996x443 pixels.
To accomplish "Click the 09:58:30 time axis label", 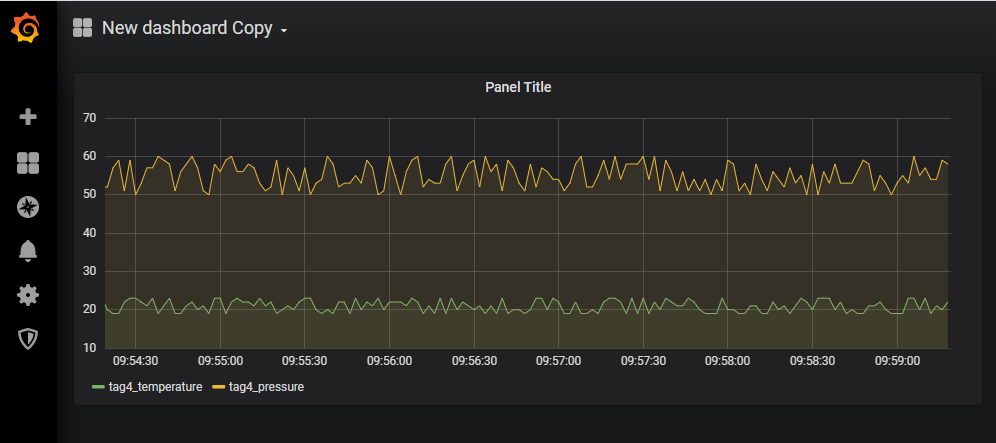I will (812, 360).
